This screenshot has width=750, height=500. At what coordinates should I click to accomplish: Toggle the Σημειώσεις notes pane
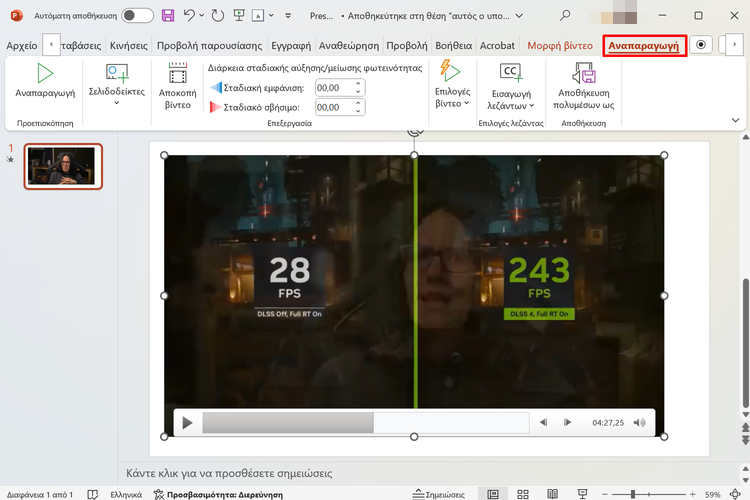tap(439, 495)
